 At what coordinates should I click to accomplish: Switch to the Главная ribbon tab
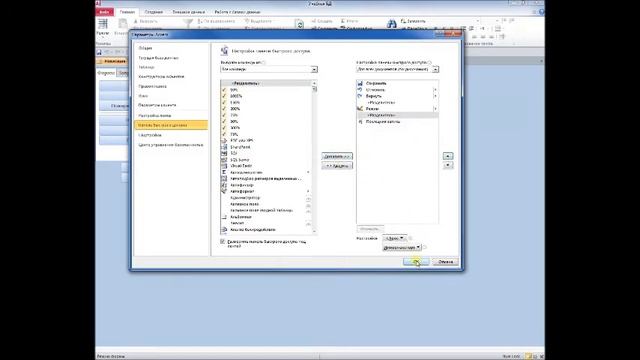(x=127, y=12)
